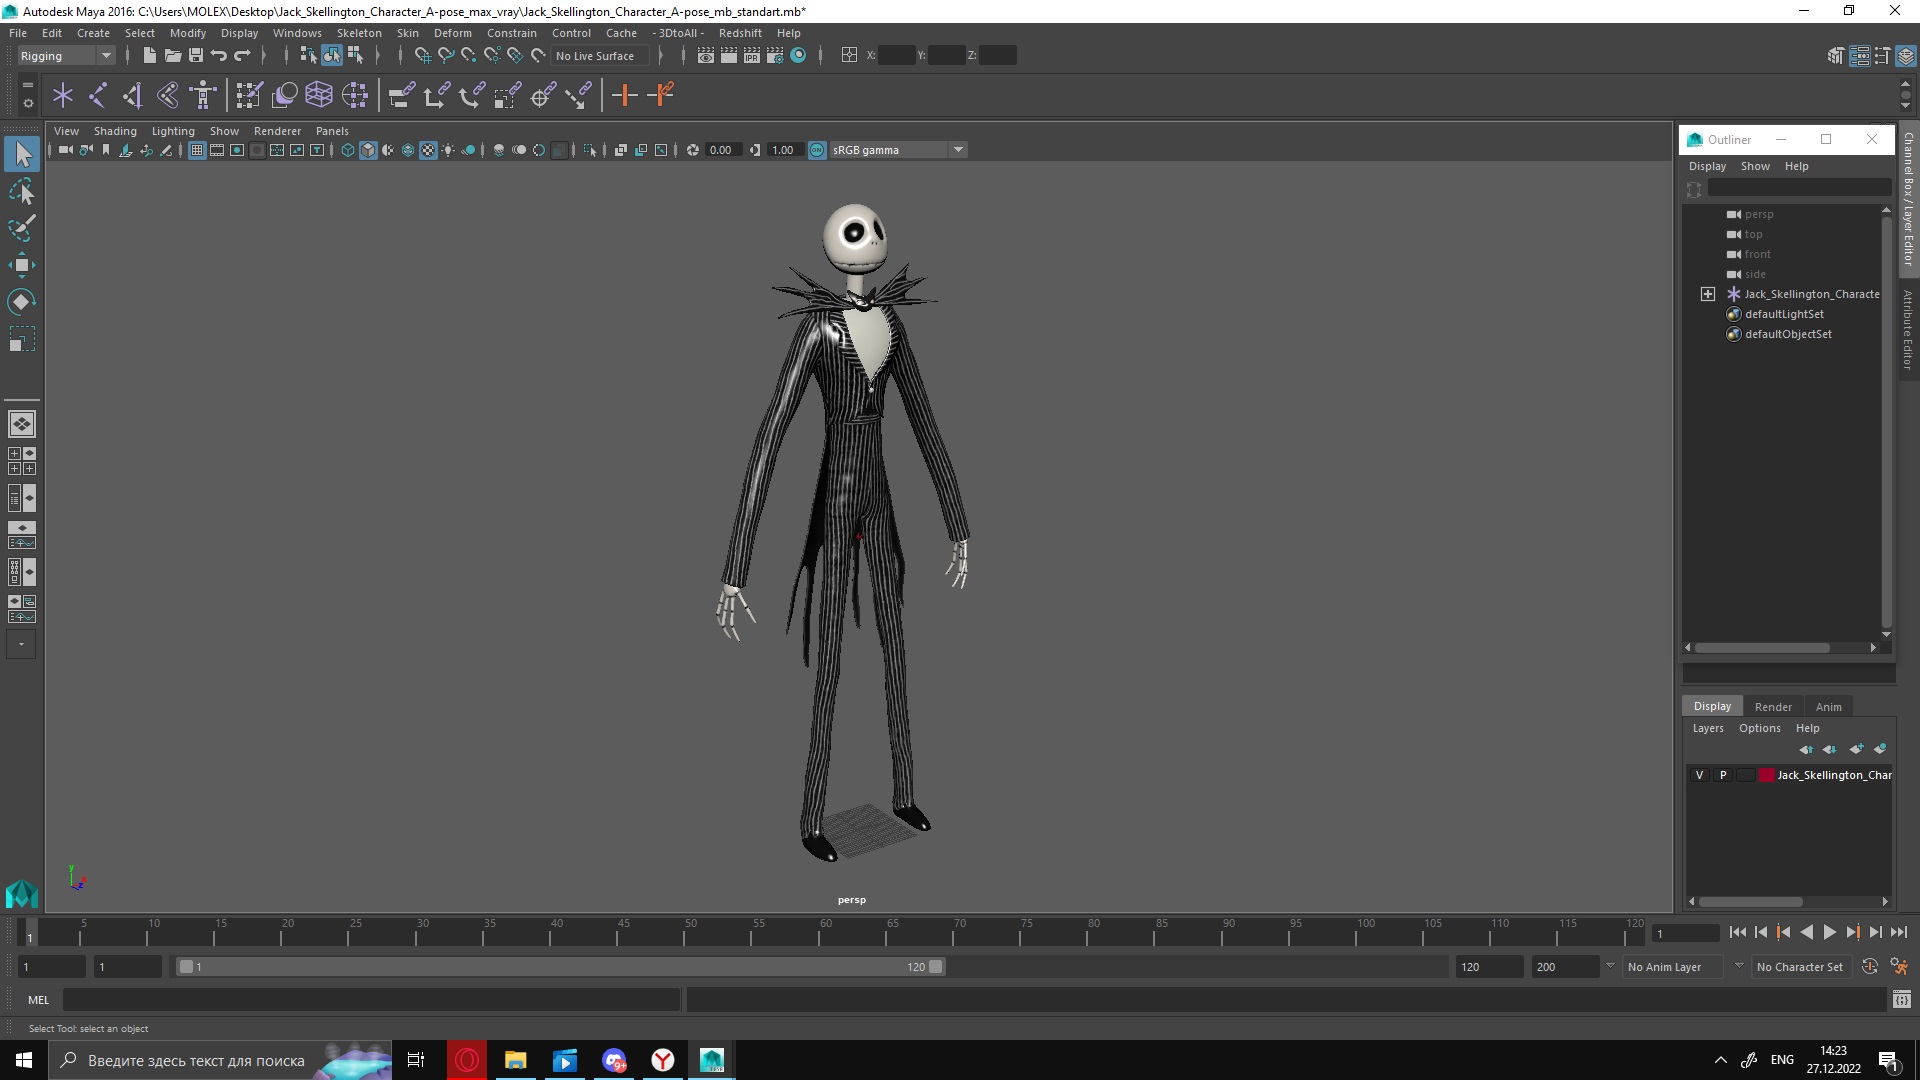Click the IPR render icon

pyautogui.click(x=752, y=55)
